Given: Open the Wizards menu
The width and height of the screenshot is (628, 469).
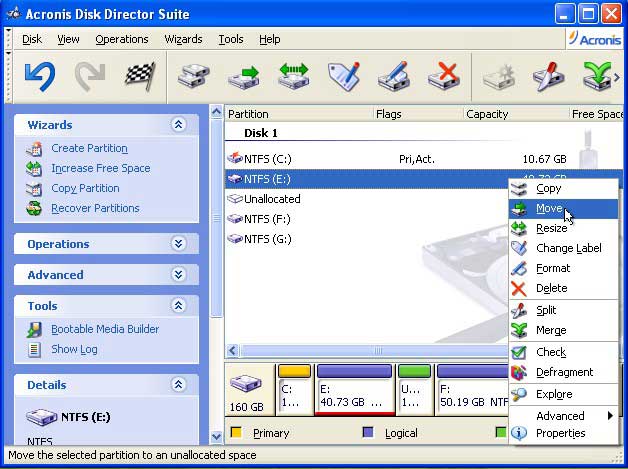Looking at the screenshot, I should [183, 39].
